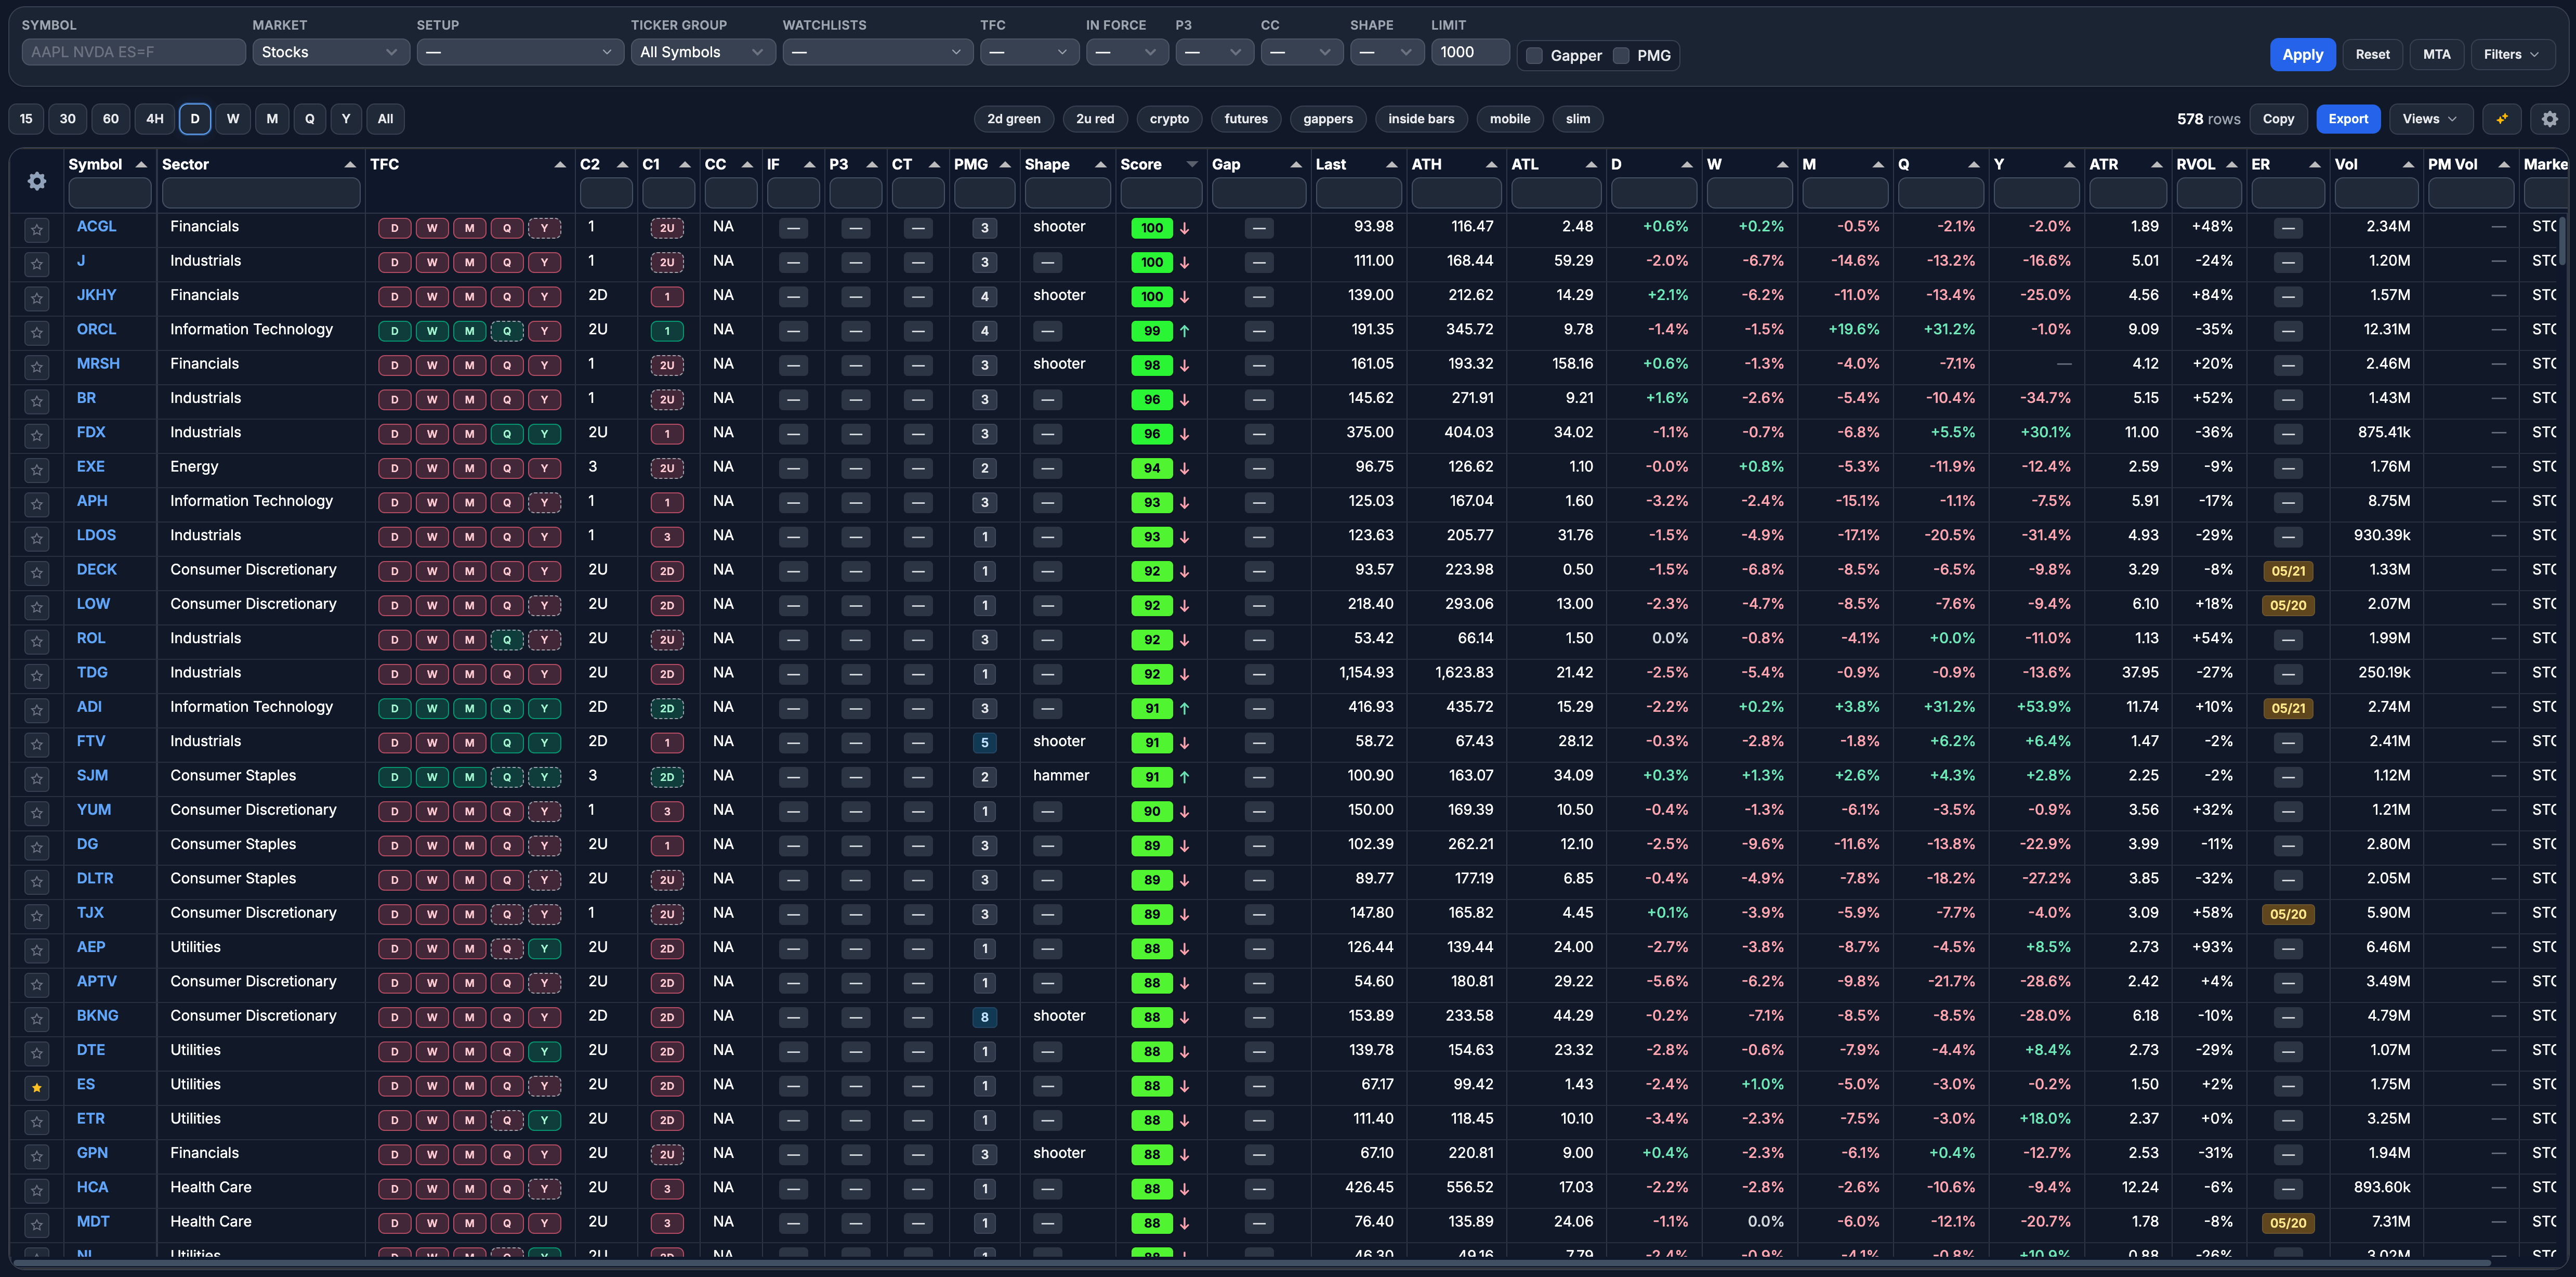The image size is (2576, 1277).
Task: Open the Views dropdown
Action: coord(2430,119)
